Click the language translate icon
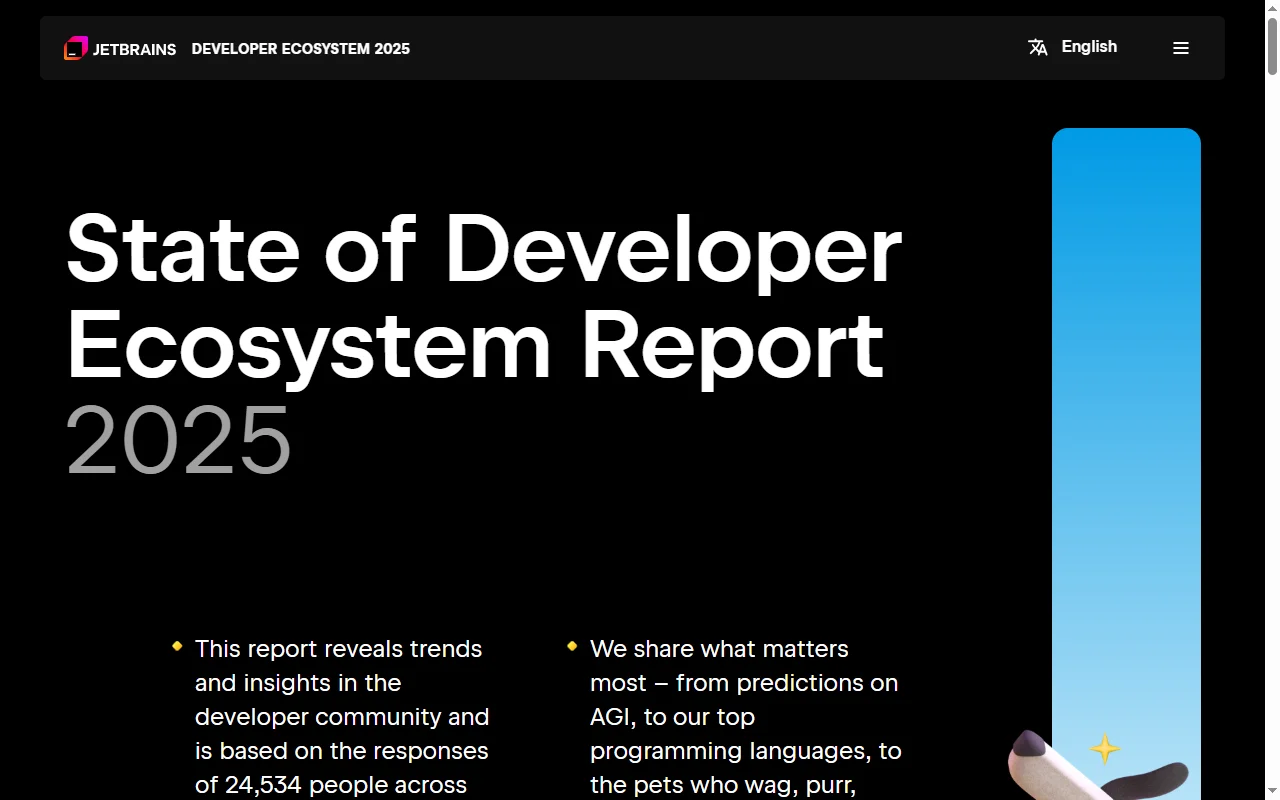1280x800 pixels. click(1038, 47)
